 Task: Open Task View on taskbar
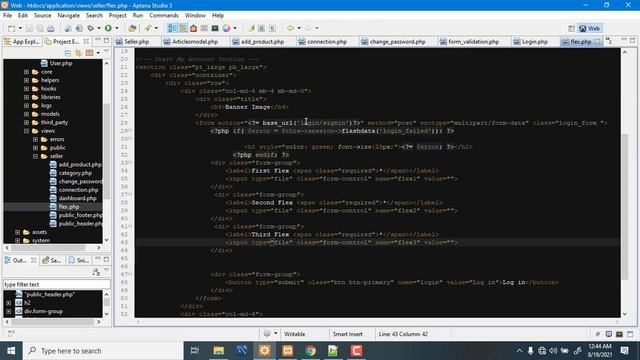coord(195,351)
